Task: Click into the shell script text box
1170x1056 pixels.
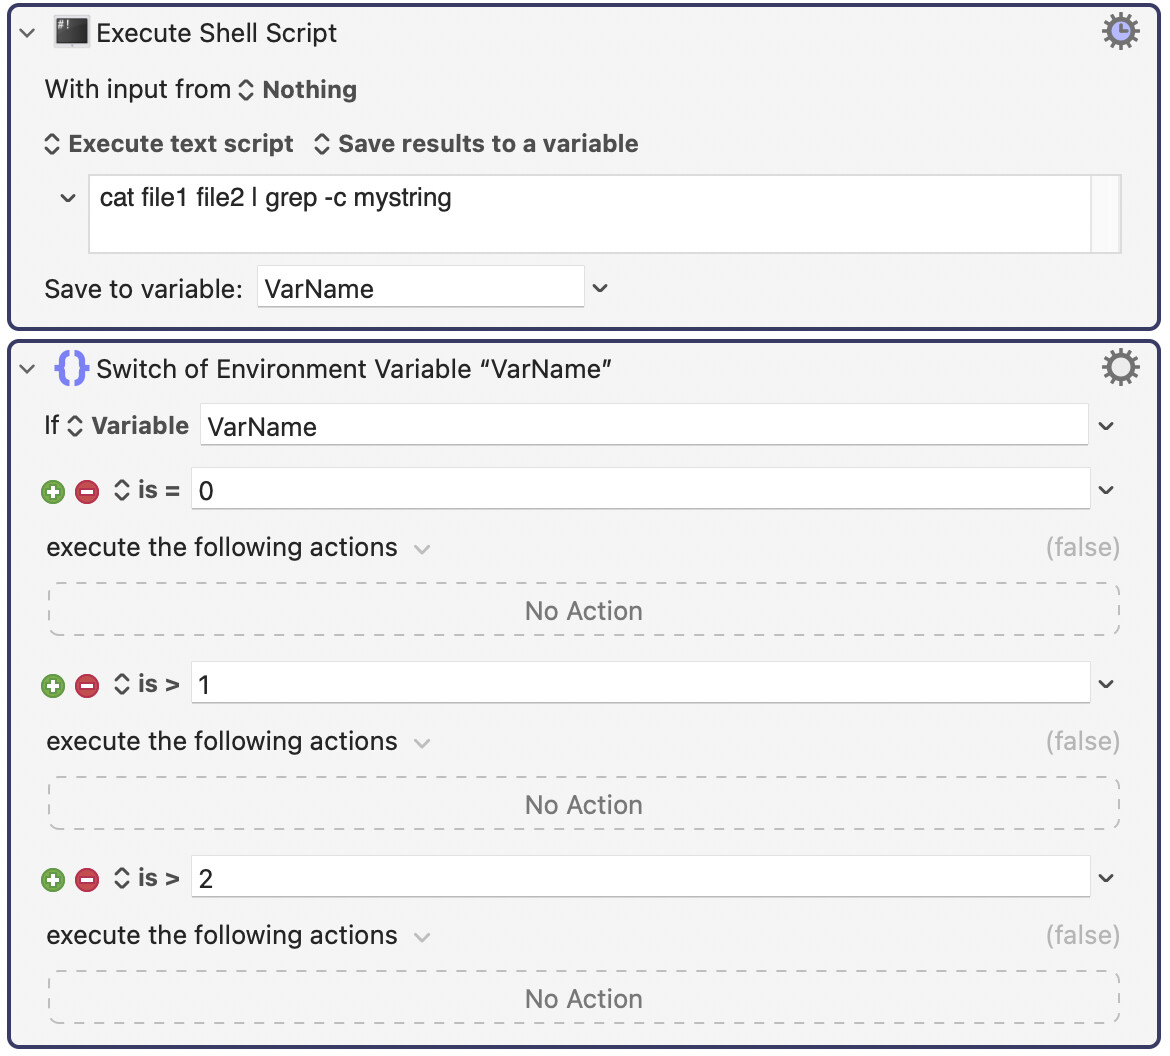Action: [590, 214]
